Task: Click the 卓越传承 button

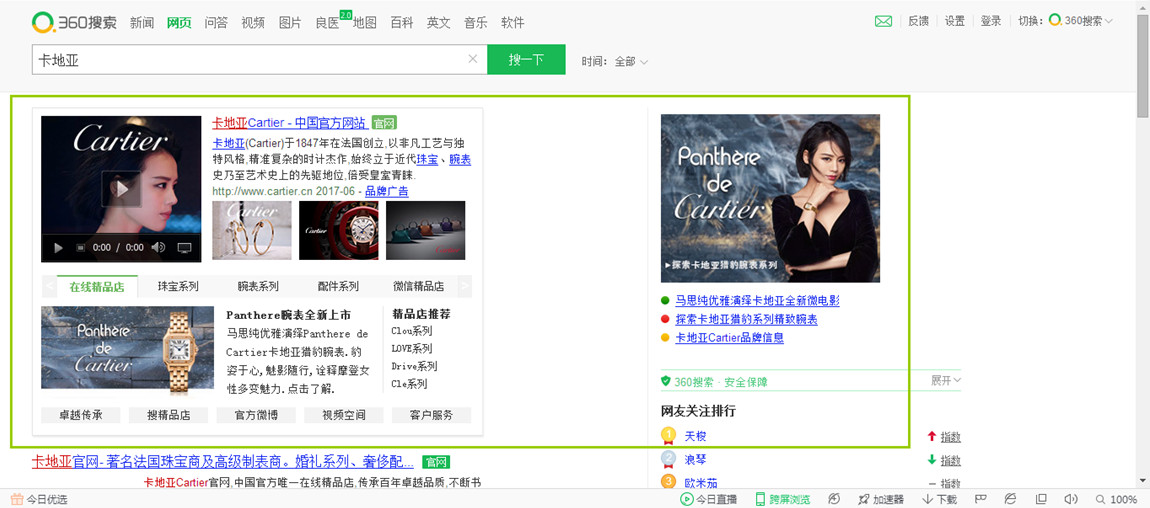Action: click(x=81, y=415)
